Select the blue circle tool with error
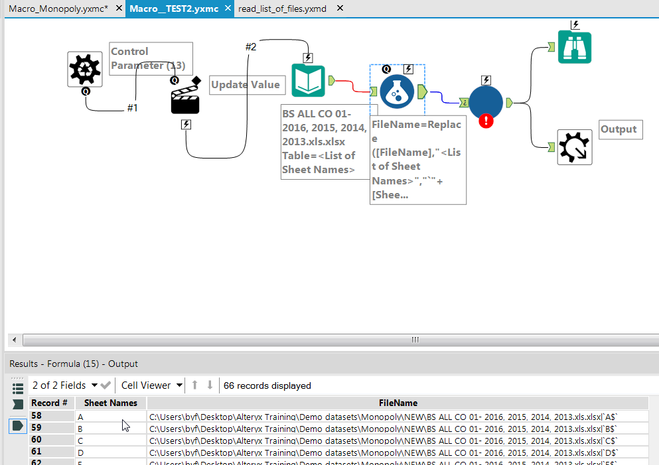The image size is (659, 465). pyautogui.click(x=486, y=103)
